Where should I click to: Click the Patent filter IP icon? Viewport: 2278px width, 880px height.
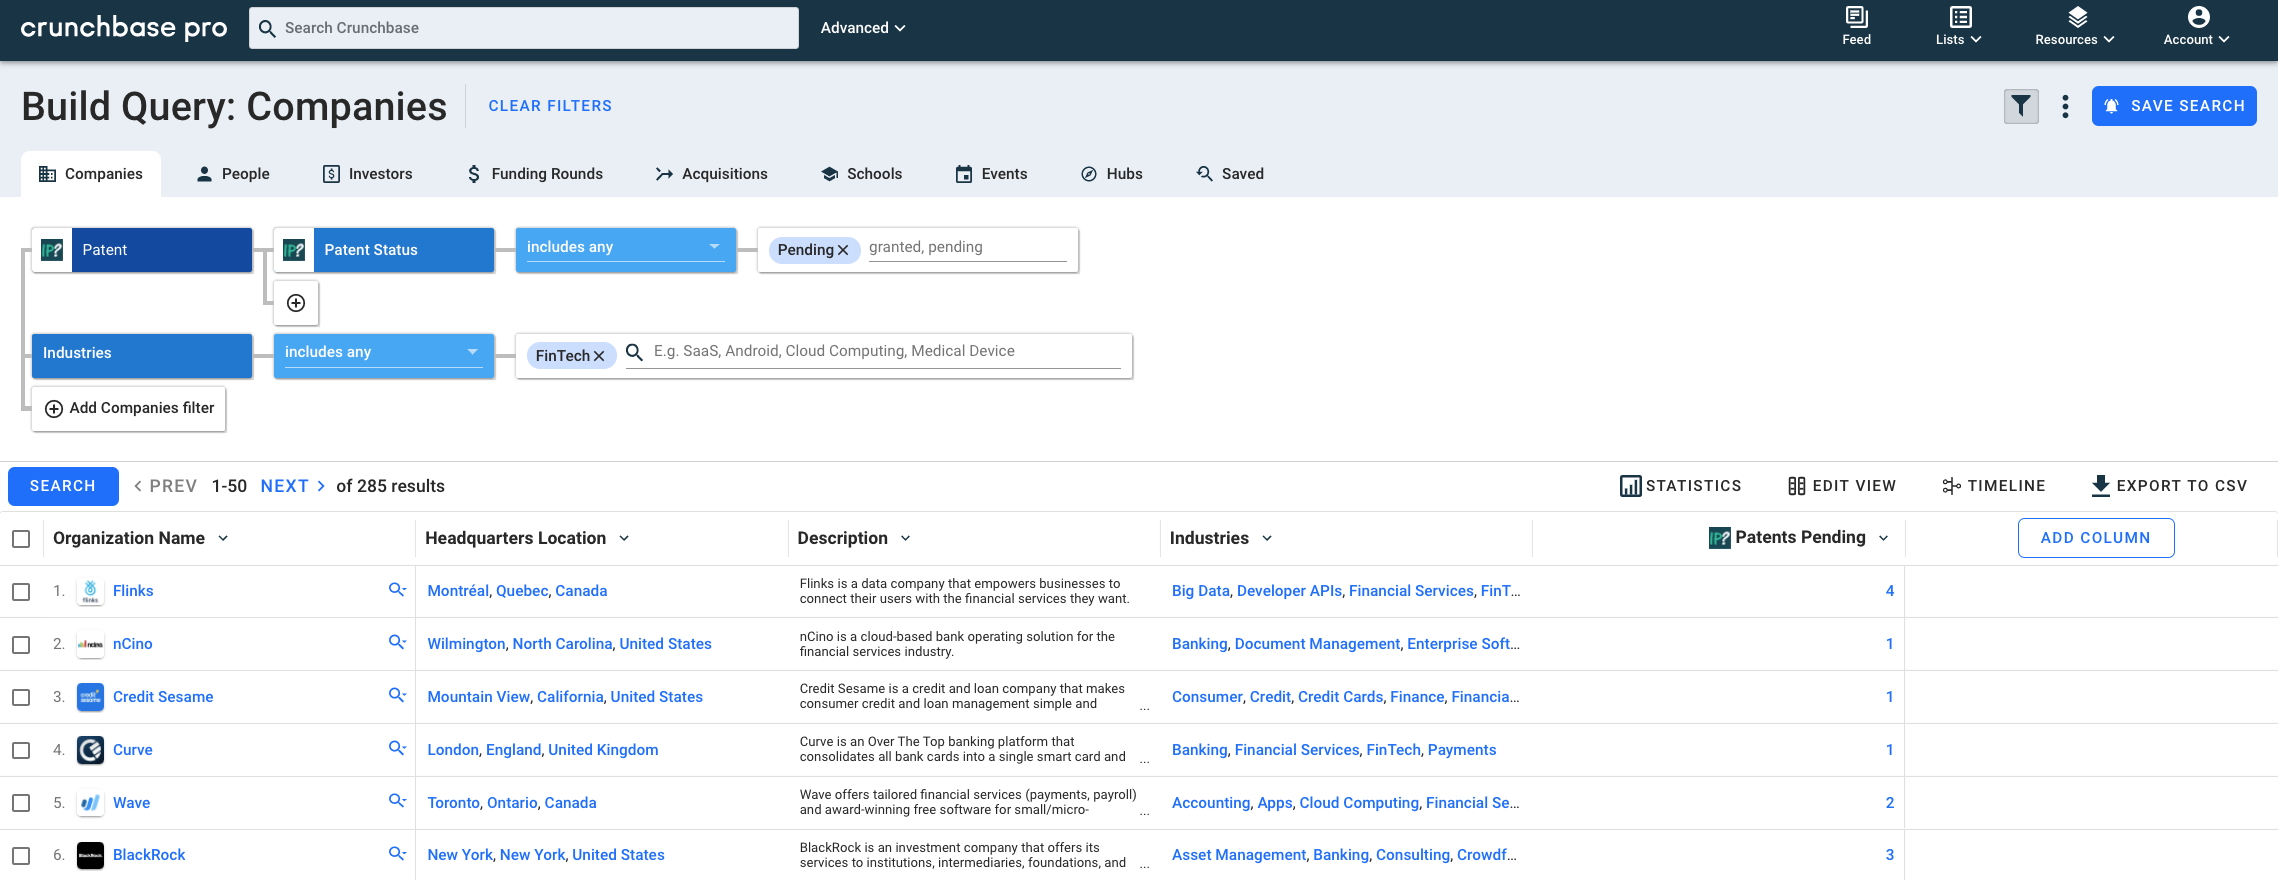(52, 250)
